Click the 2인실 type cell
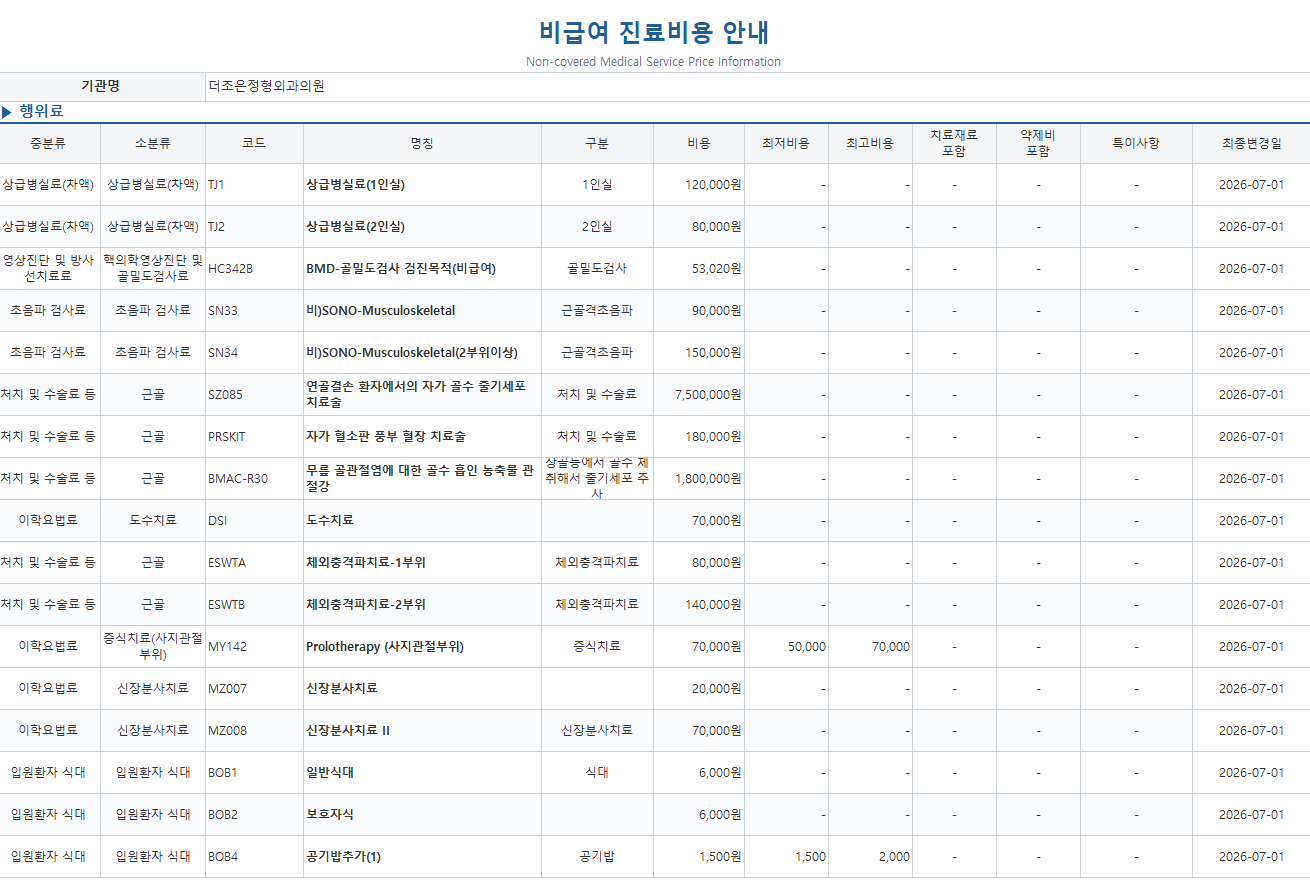 point(597,227)
